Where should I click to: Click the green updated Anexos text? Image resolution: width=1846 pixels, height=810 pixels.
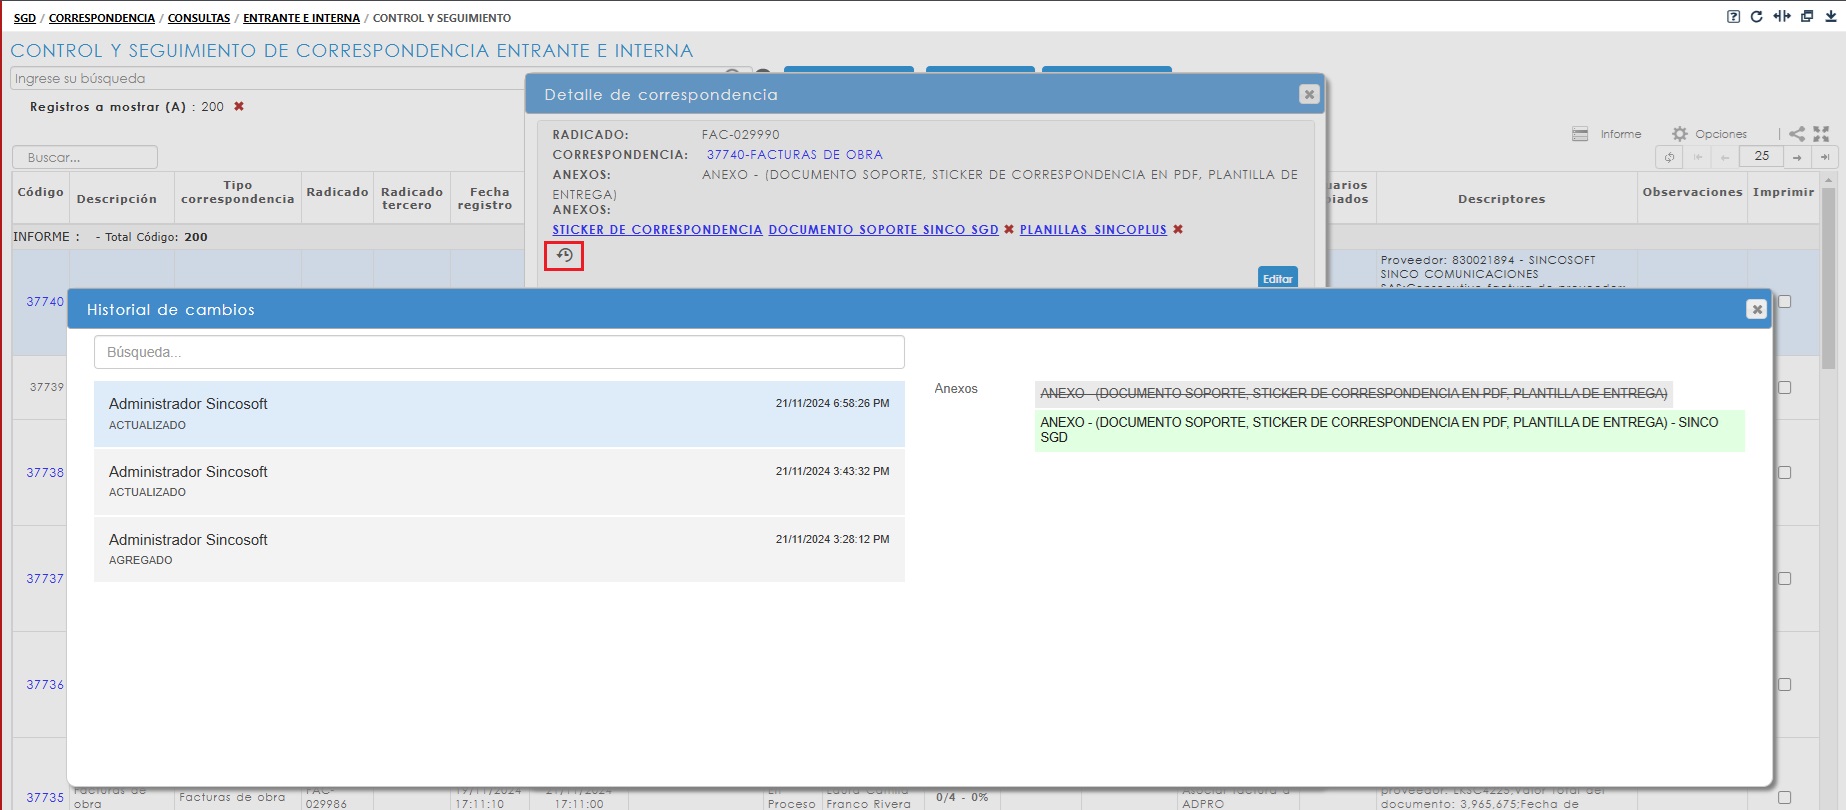(1389, 430)
